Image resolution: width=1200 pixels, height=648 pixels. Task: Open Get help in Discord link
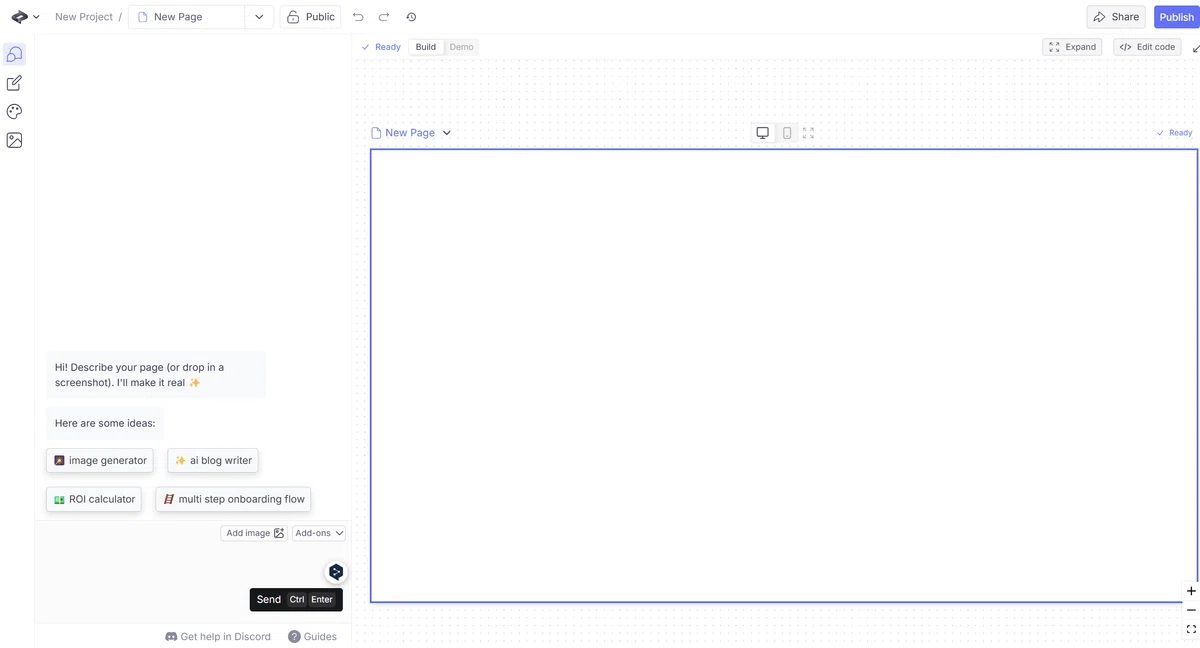click(218, 636)
